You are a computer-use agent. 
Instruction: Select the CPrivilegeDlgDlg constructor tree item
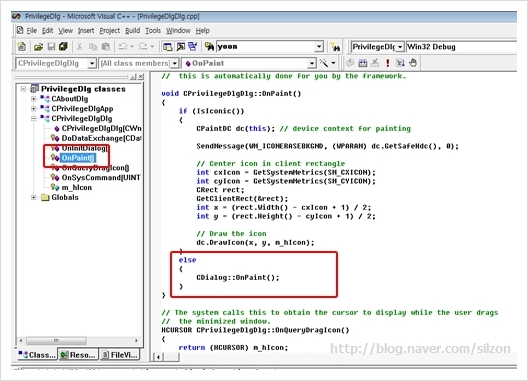tap(101, 128)
